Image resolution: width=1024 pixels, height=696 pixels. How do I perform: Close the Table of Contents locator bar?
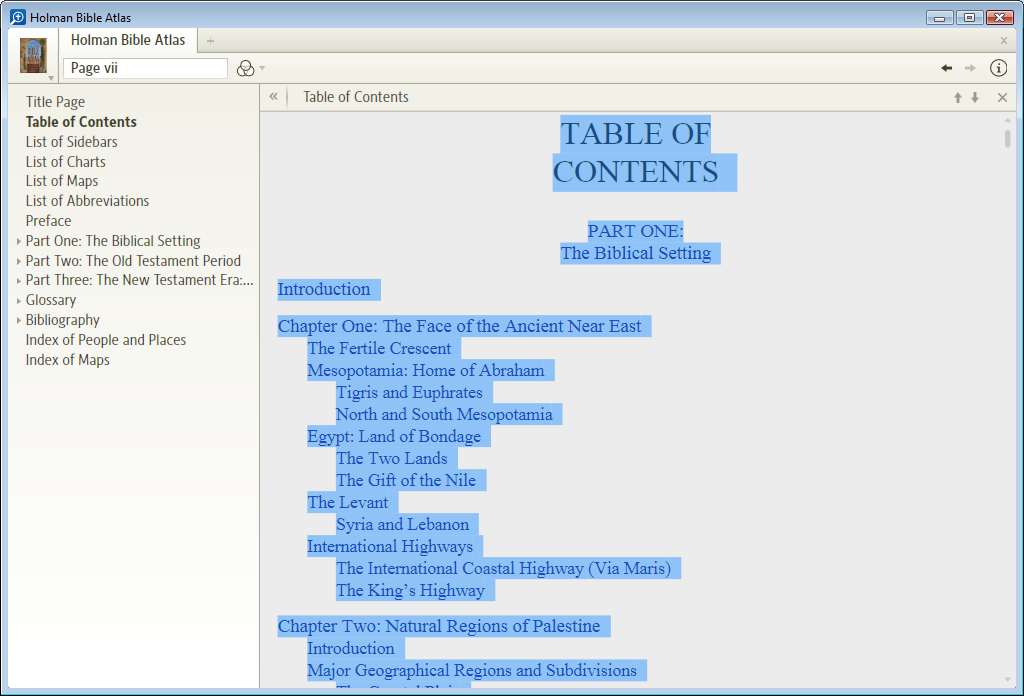(1002, 97)
